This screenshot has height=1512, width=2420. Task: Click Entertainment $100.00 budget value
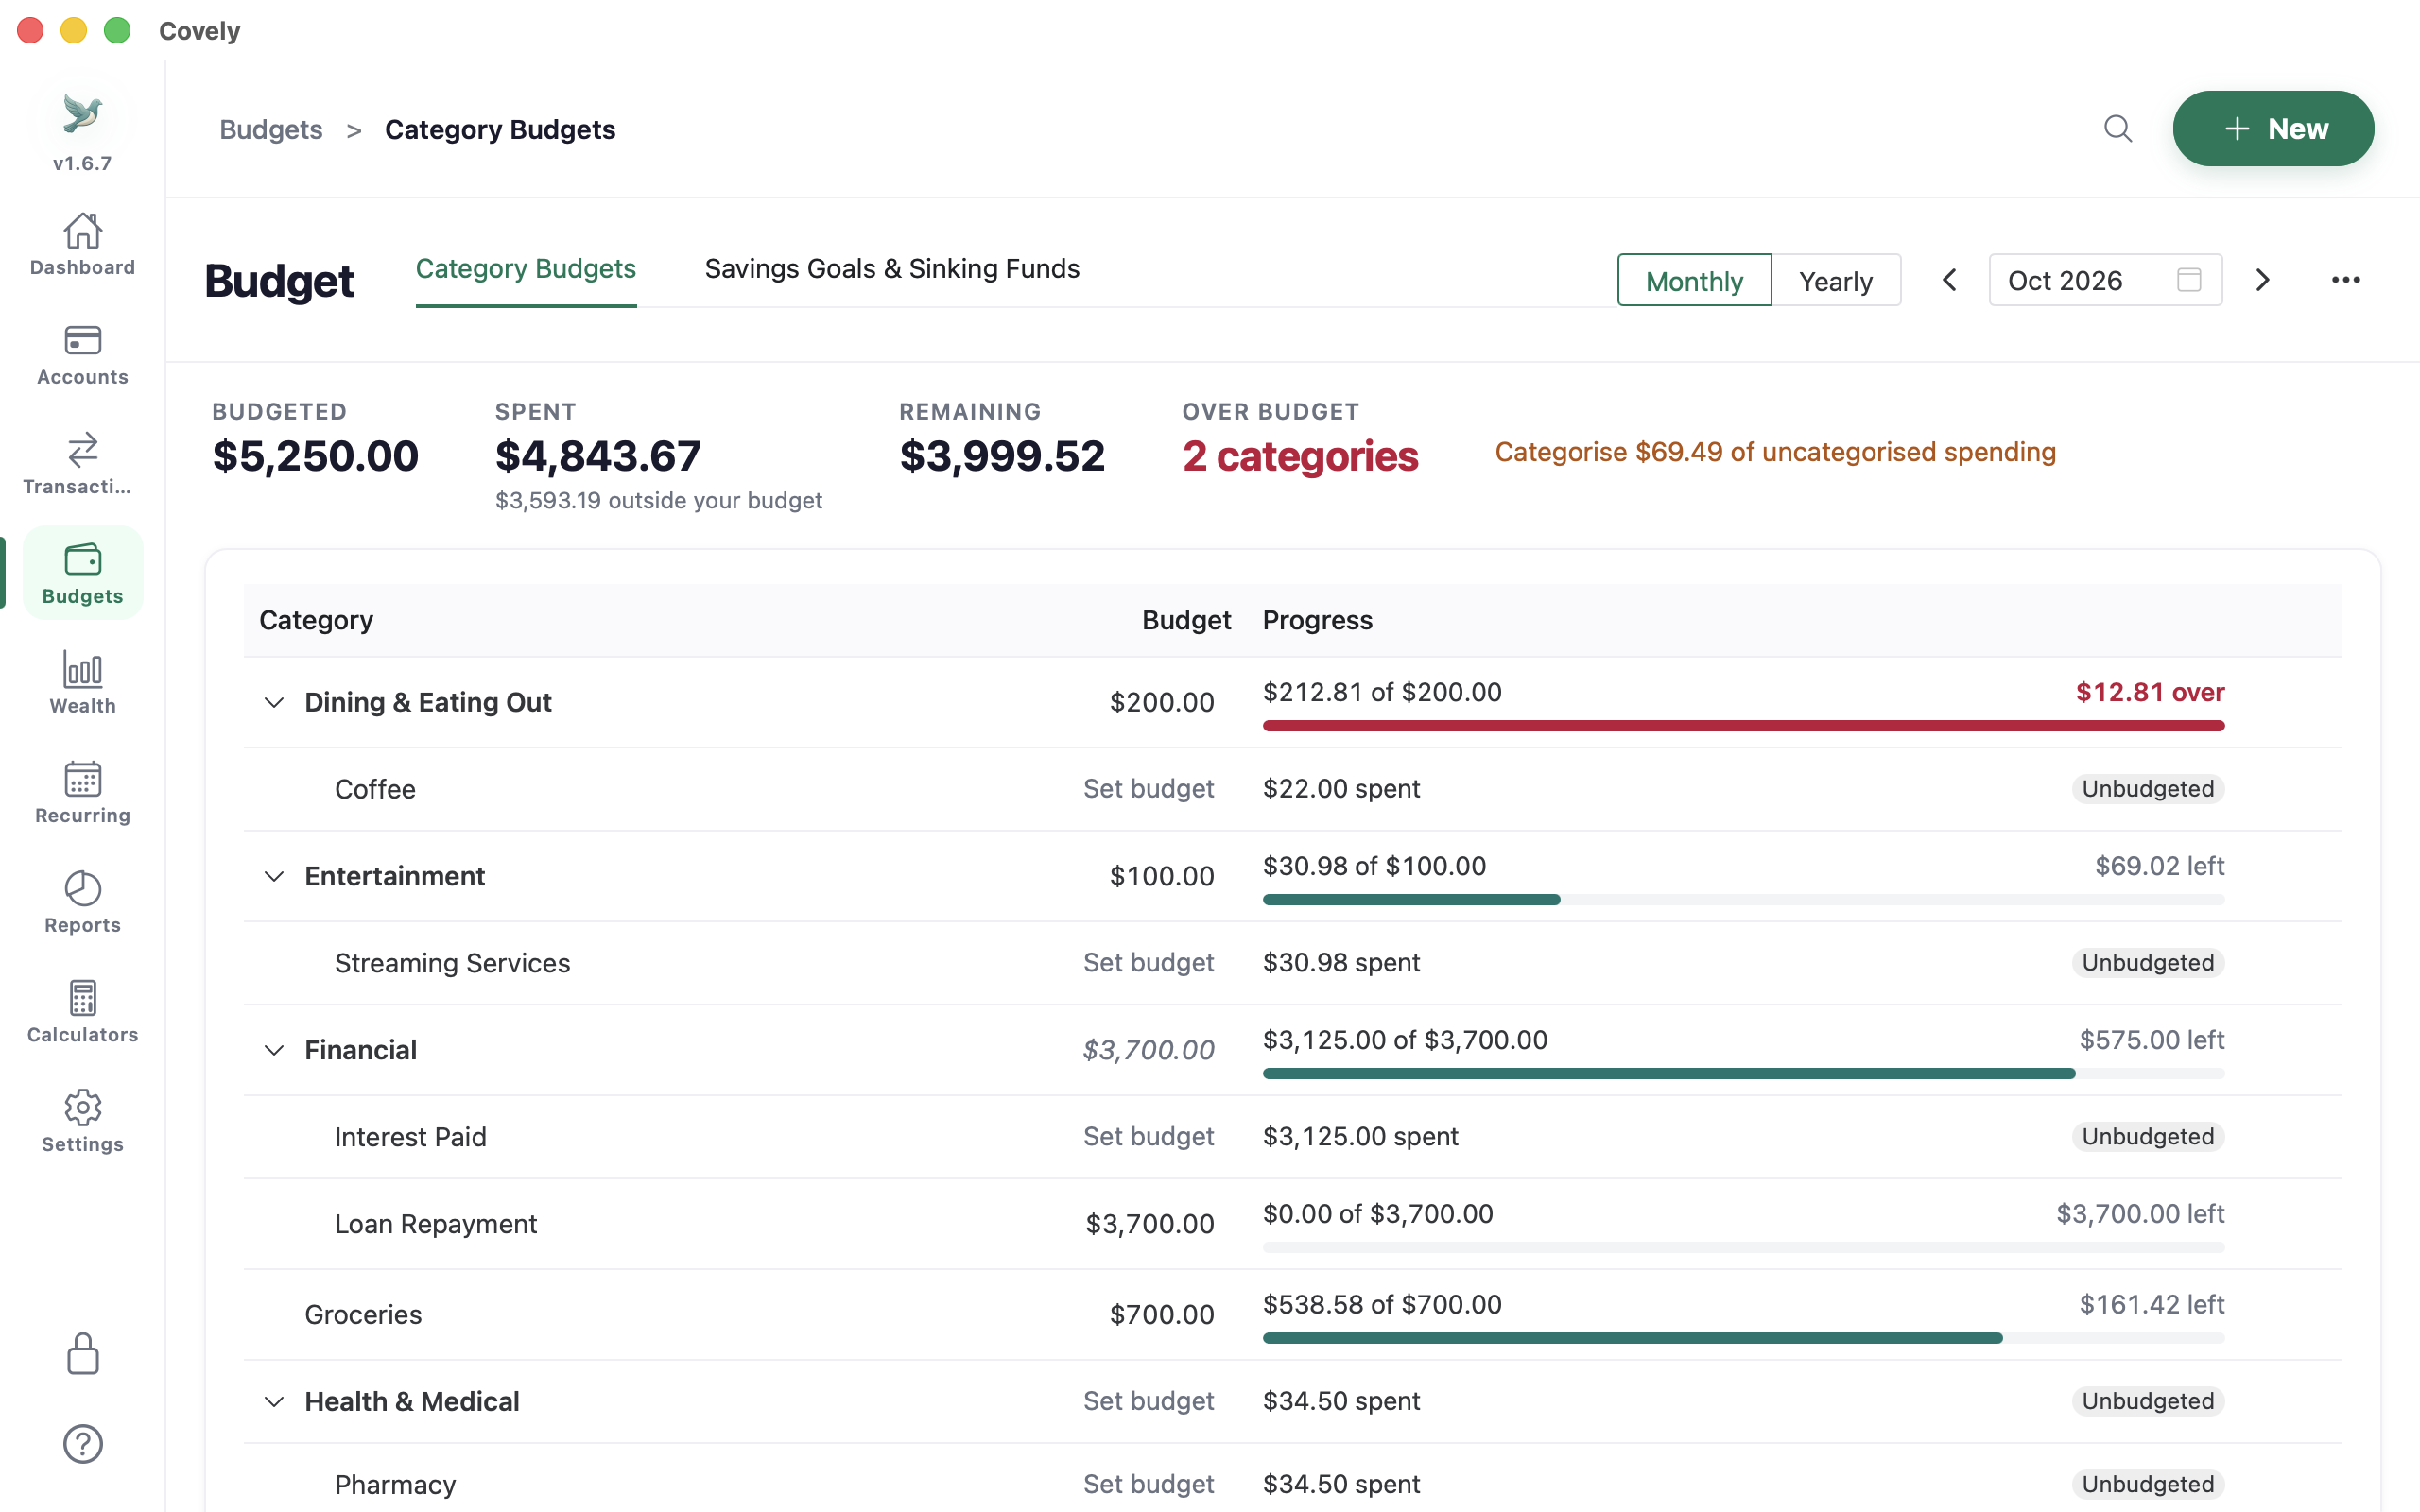[1162, 876]
